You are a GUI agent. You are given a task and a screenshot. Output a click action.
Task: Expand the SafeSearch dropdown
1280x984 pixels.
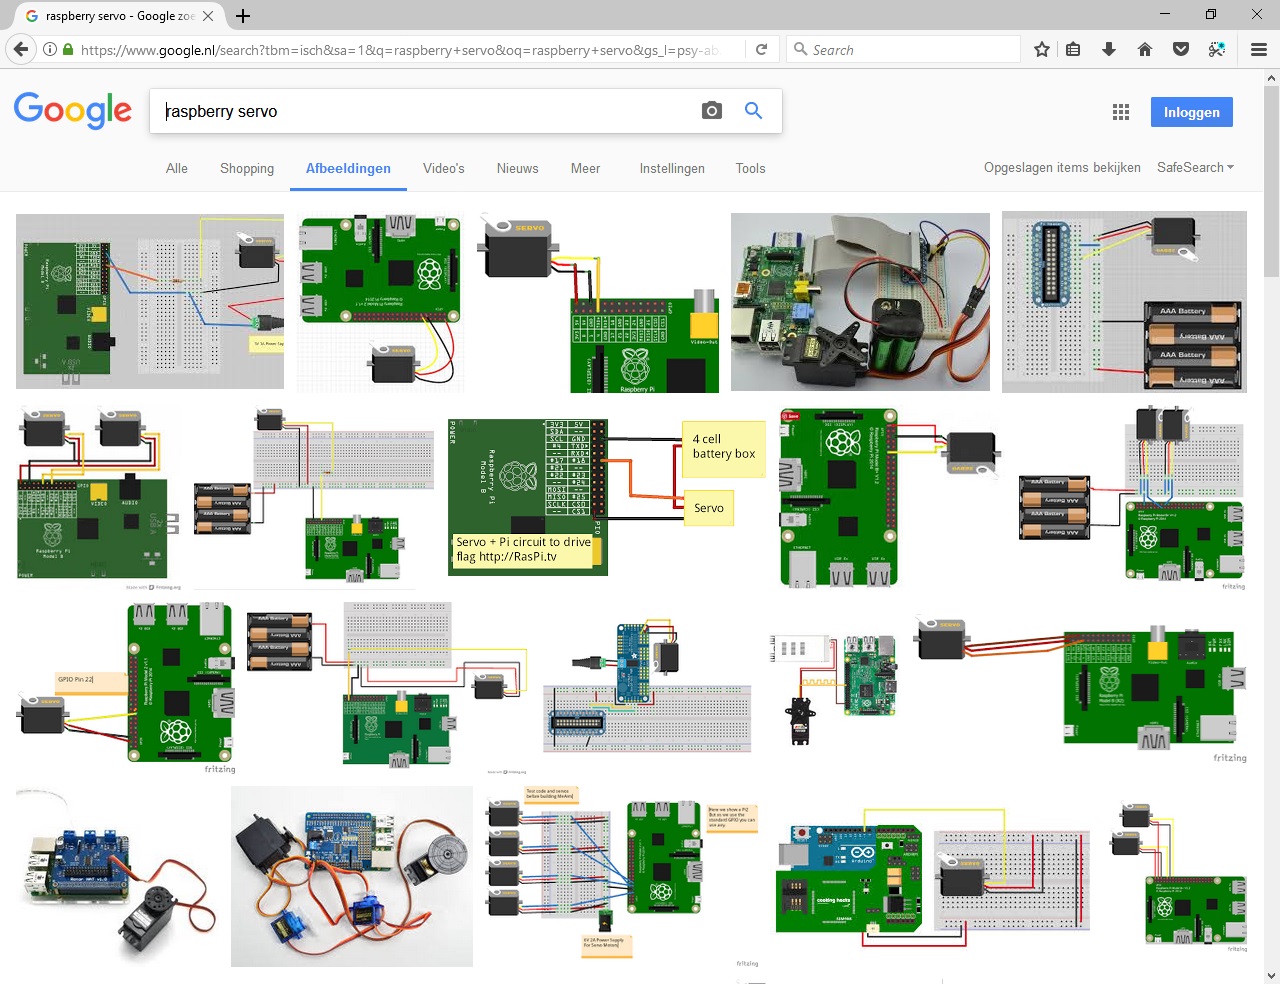coord(1195,167)
